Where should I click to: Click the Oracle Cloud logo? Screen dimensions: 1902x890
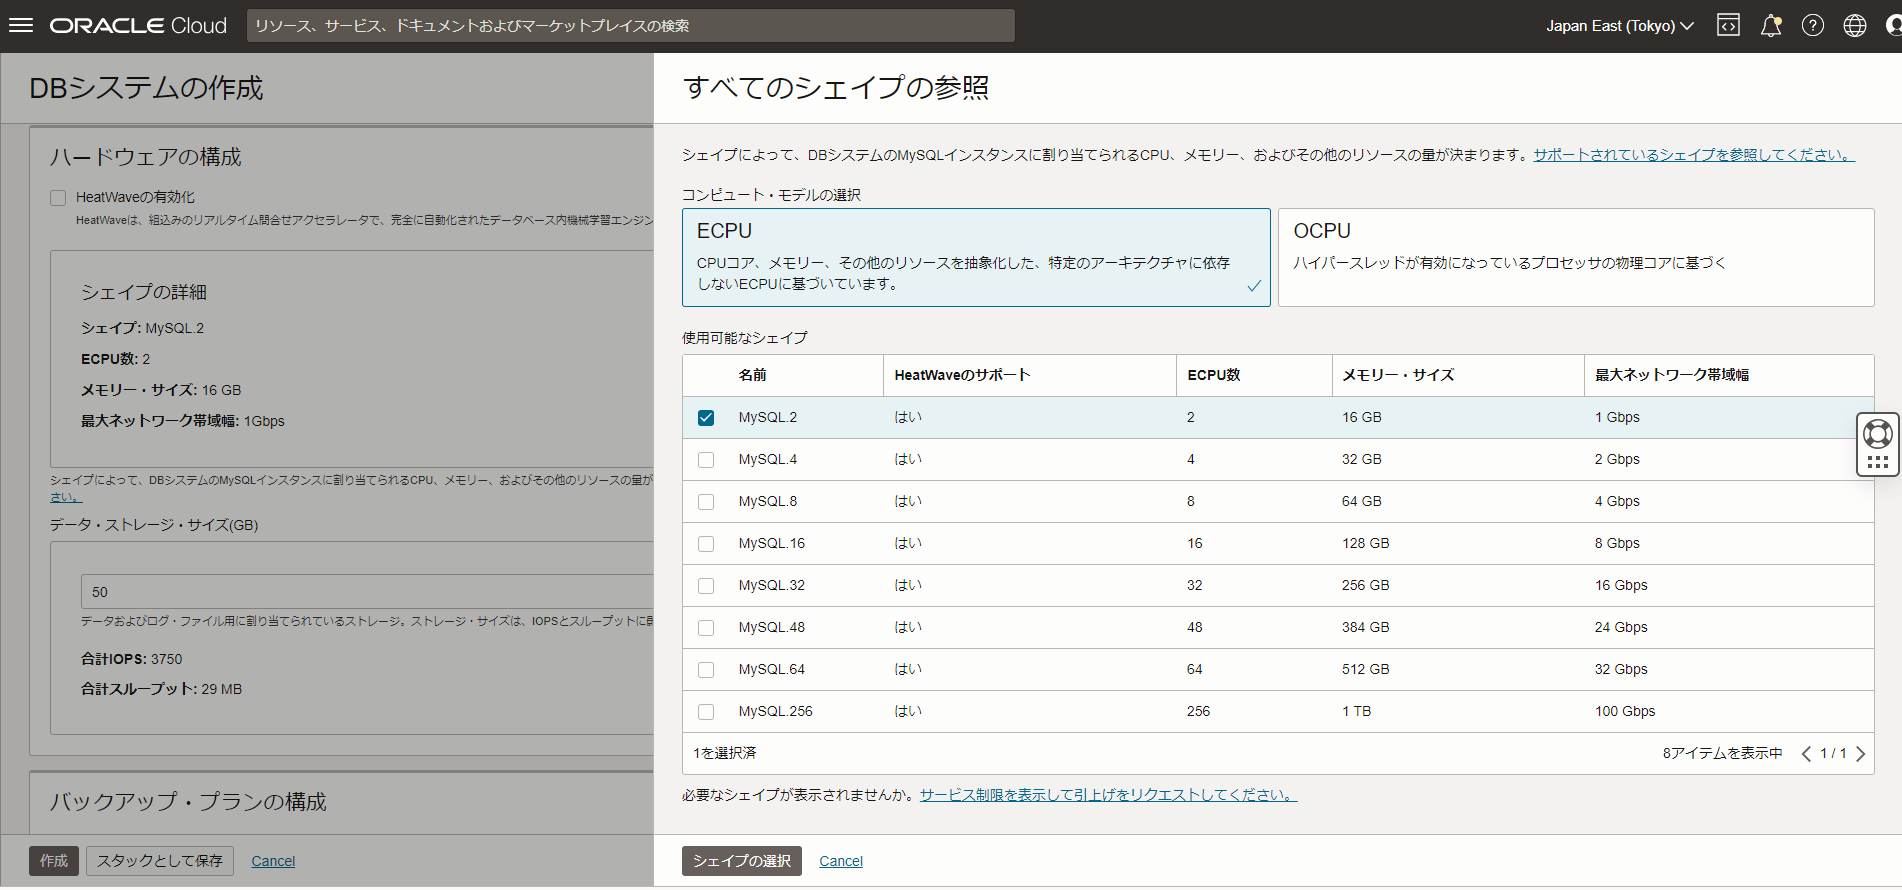[139, 26]
